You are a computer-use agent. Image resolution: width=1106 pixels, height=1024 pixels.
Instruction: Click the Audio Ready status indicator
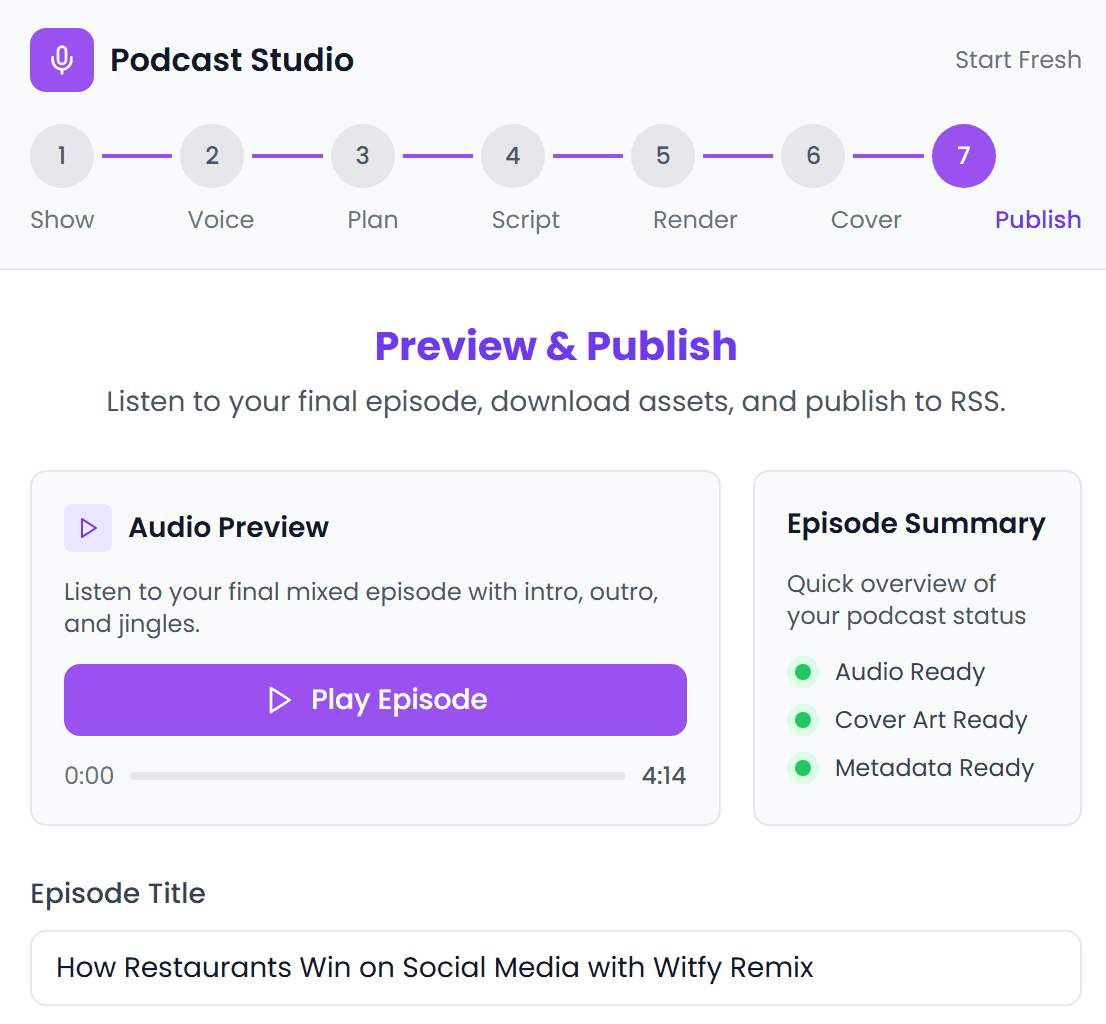click(803, 672)
